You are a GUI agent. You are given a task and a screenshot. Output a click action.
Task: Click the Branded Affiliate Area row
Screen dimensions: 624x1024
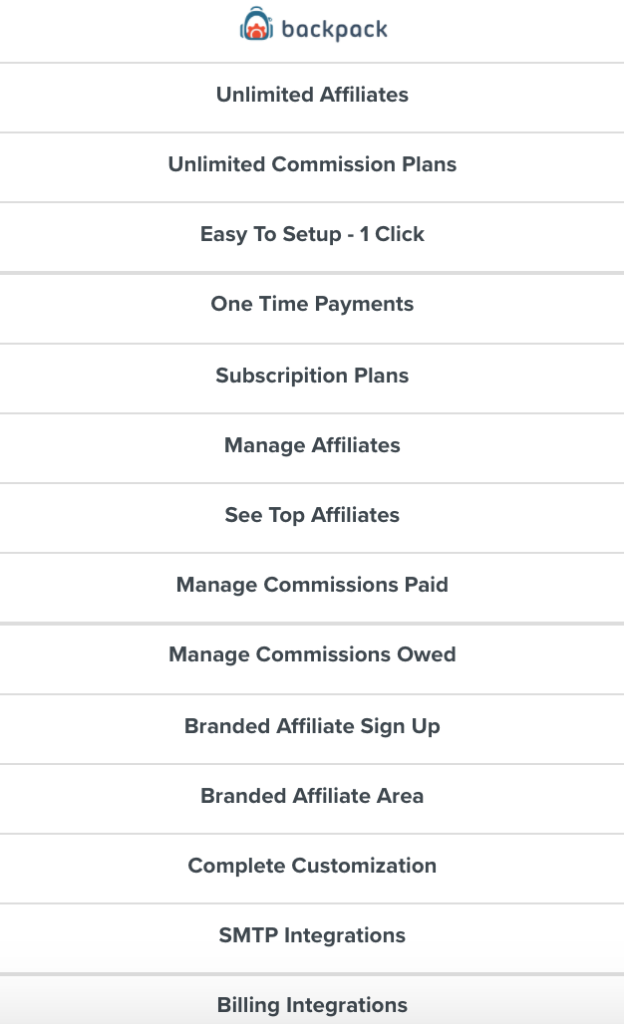[x=312, y=799]
